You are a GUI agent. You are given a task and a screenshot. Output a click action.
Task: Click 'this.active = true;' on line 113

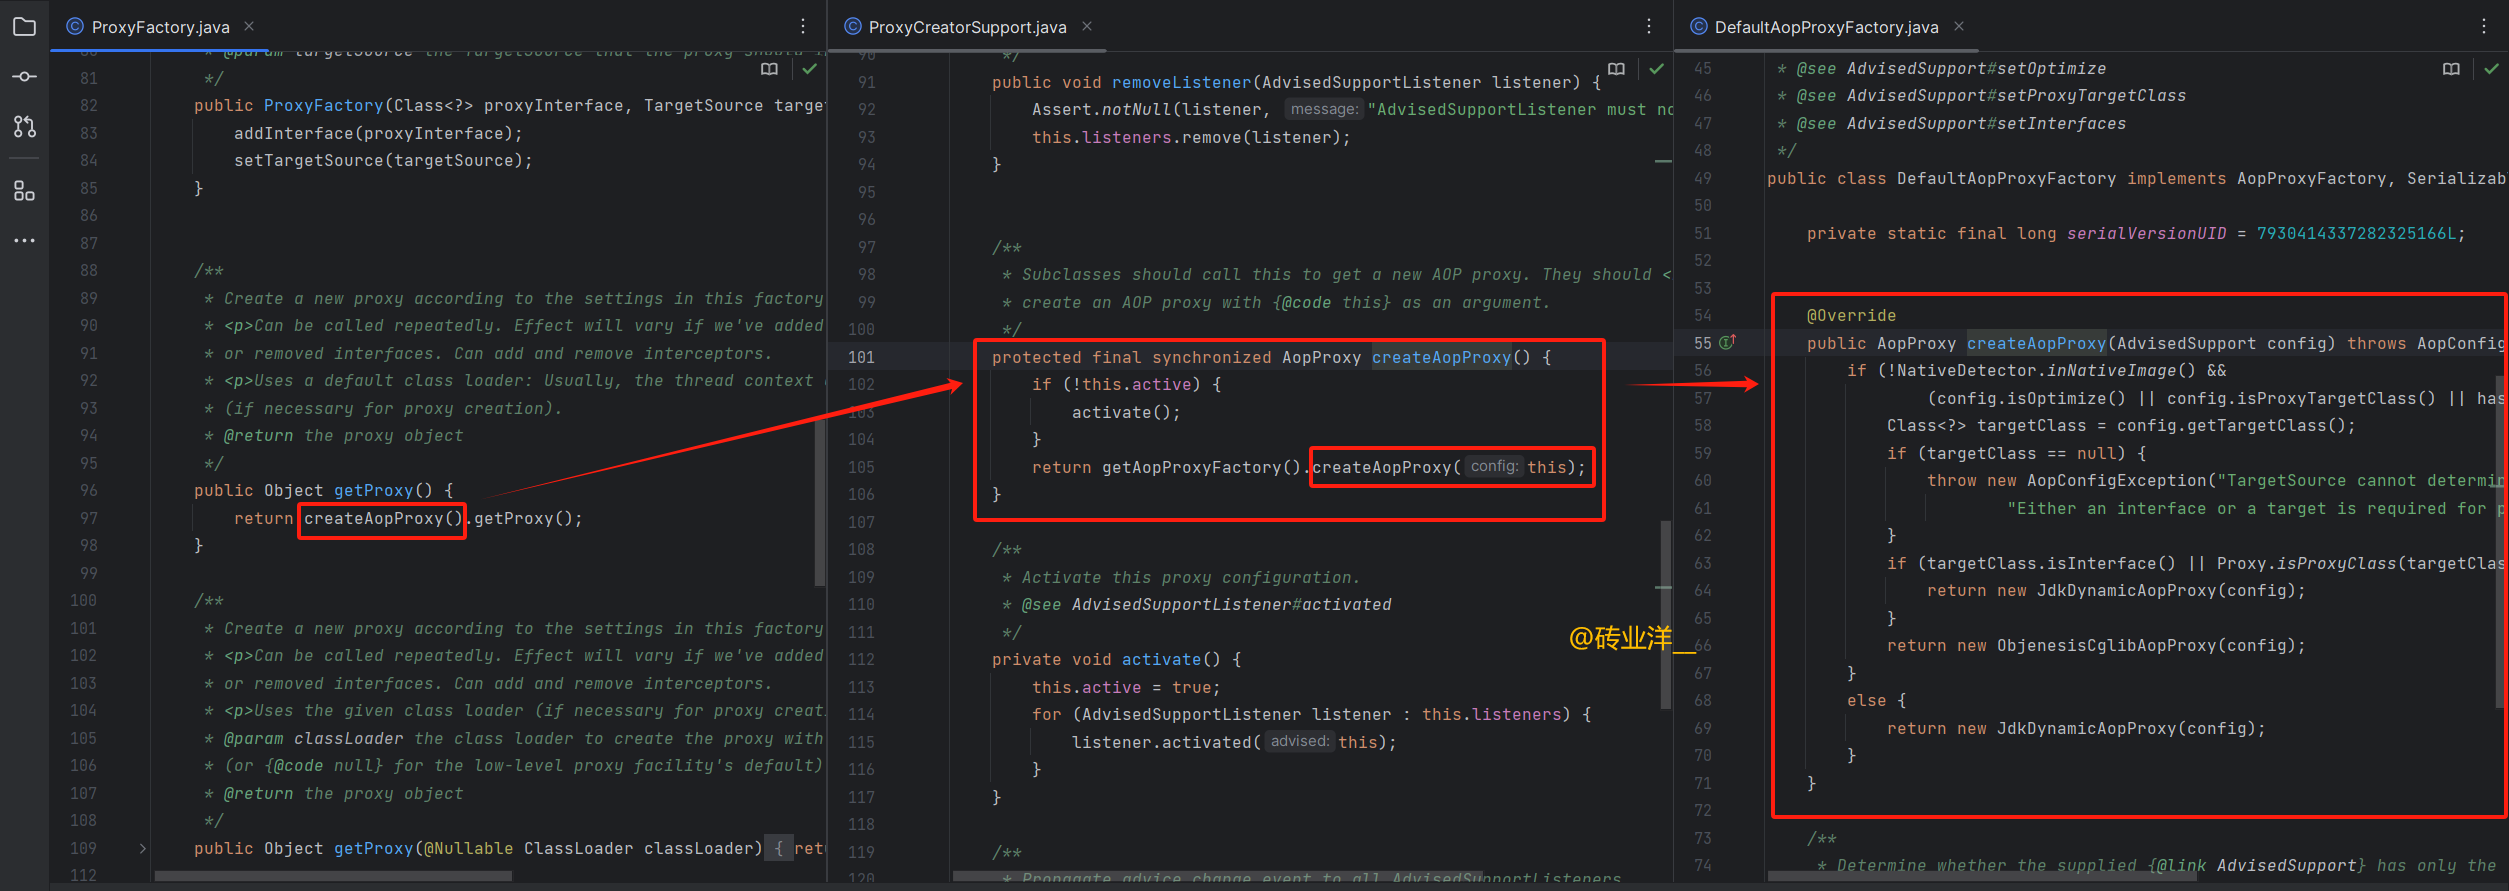pos(1126,688)
